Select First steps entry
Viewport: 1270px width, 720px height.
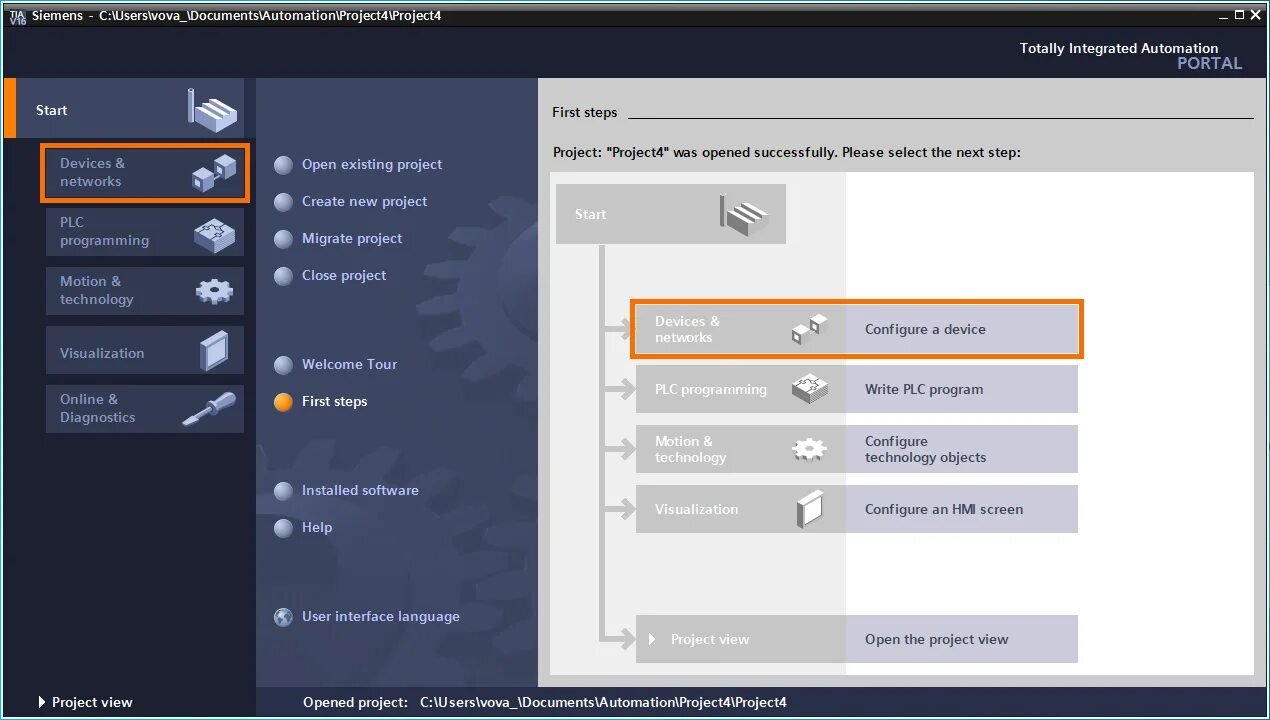pos(334,402)
